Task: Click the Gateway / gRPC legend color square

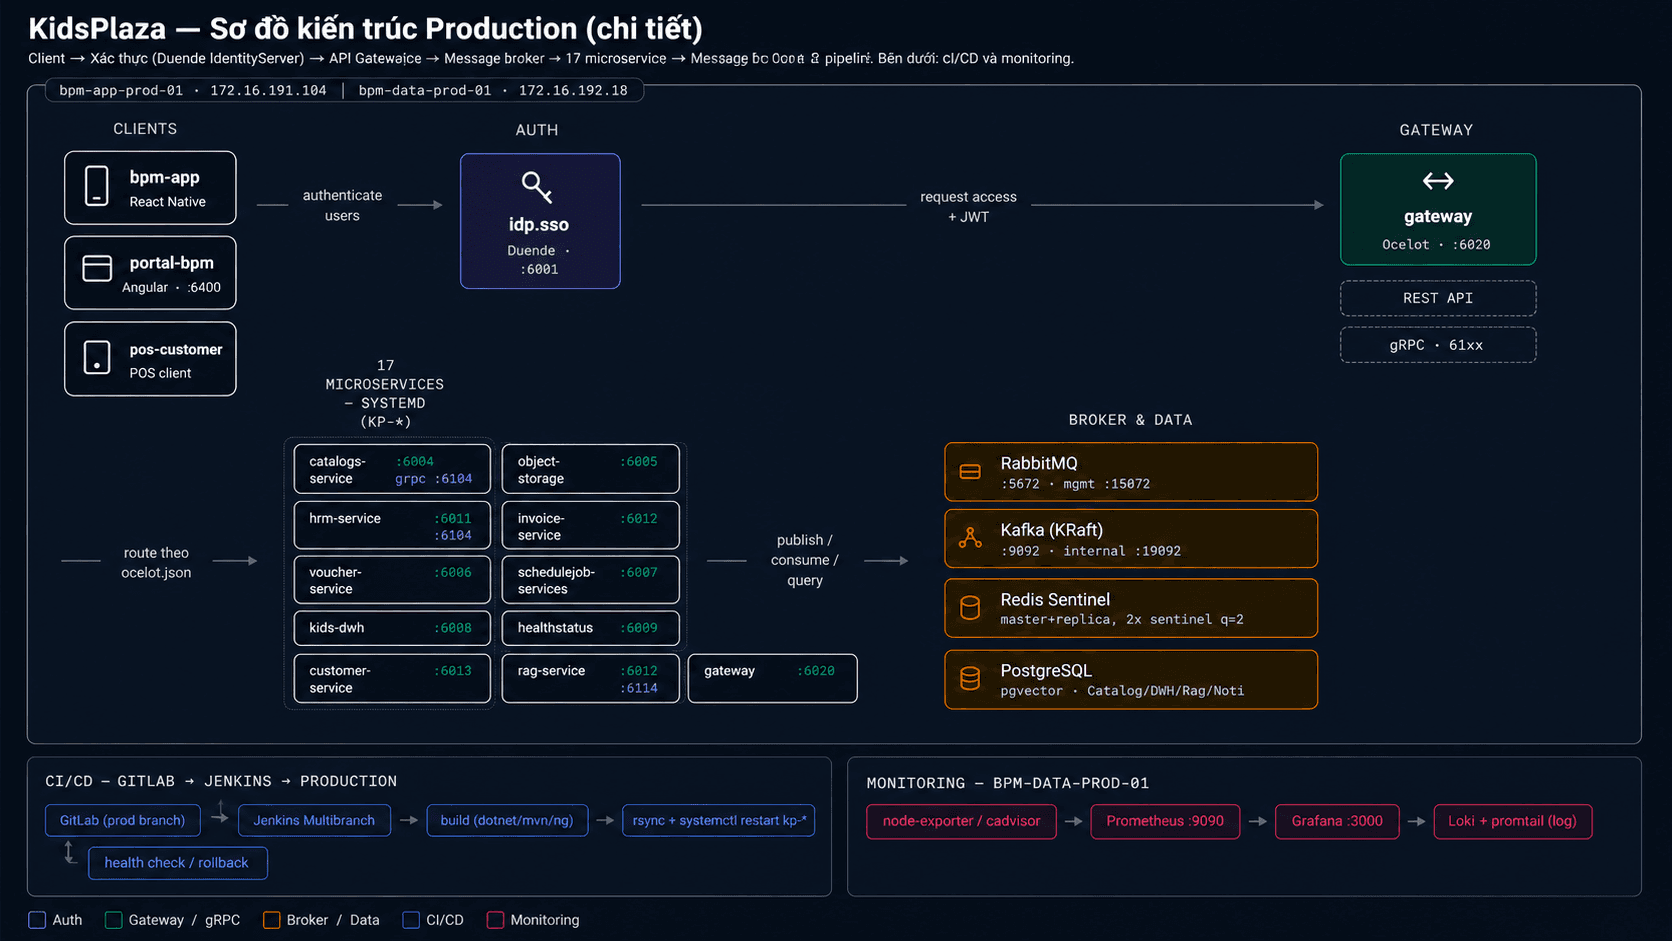Action: click(x=113, y=920)
